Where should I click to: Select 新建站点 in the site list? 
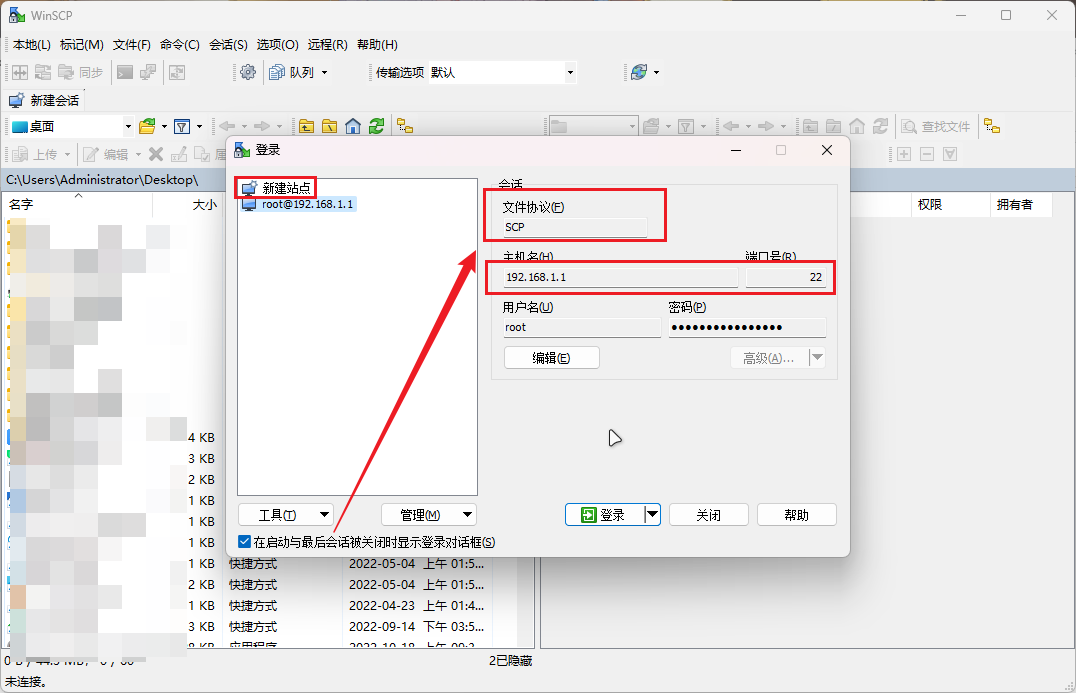tap(276, 188)
